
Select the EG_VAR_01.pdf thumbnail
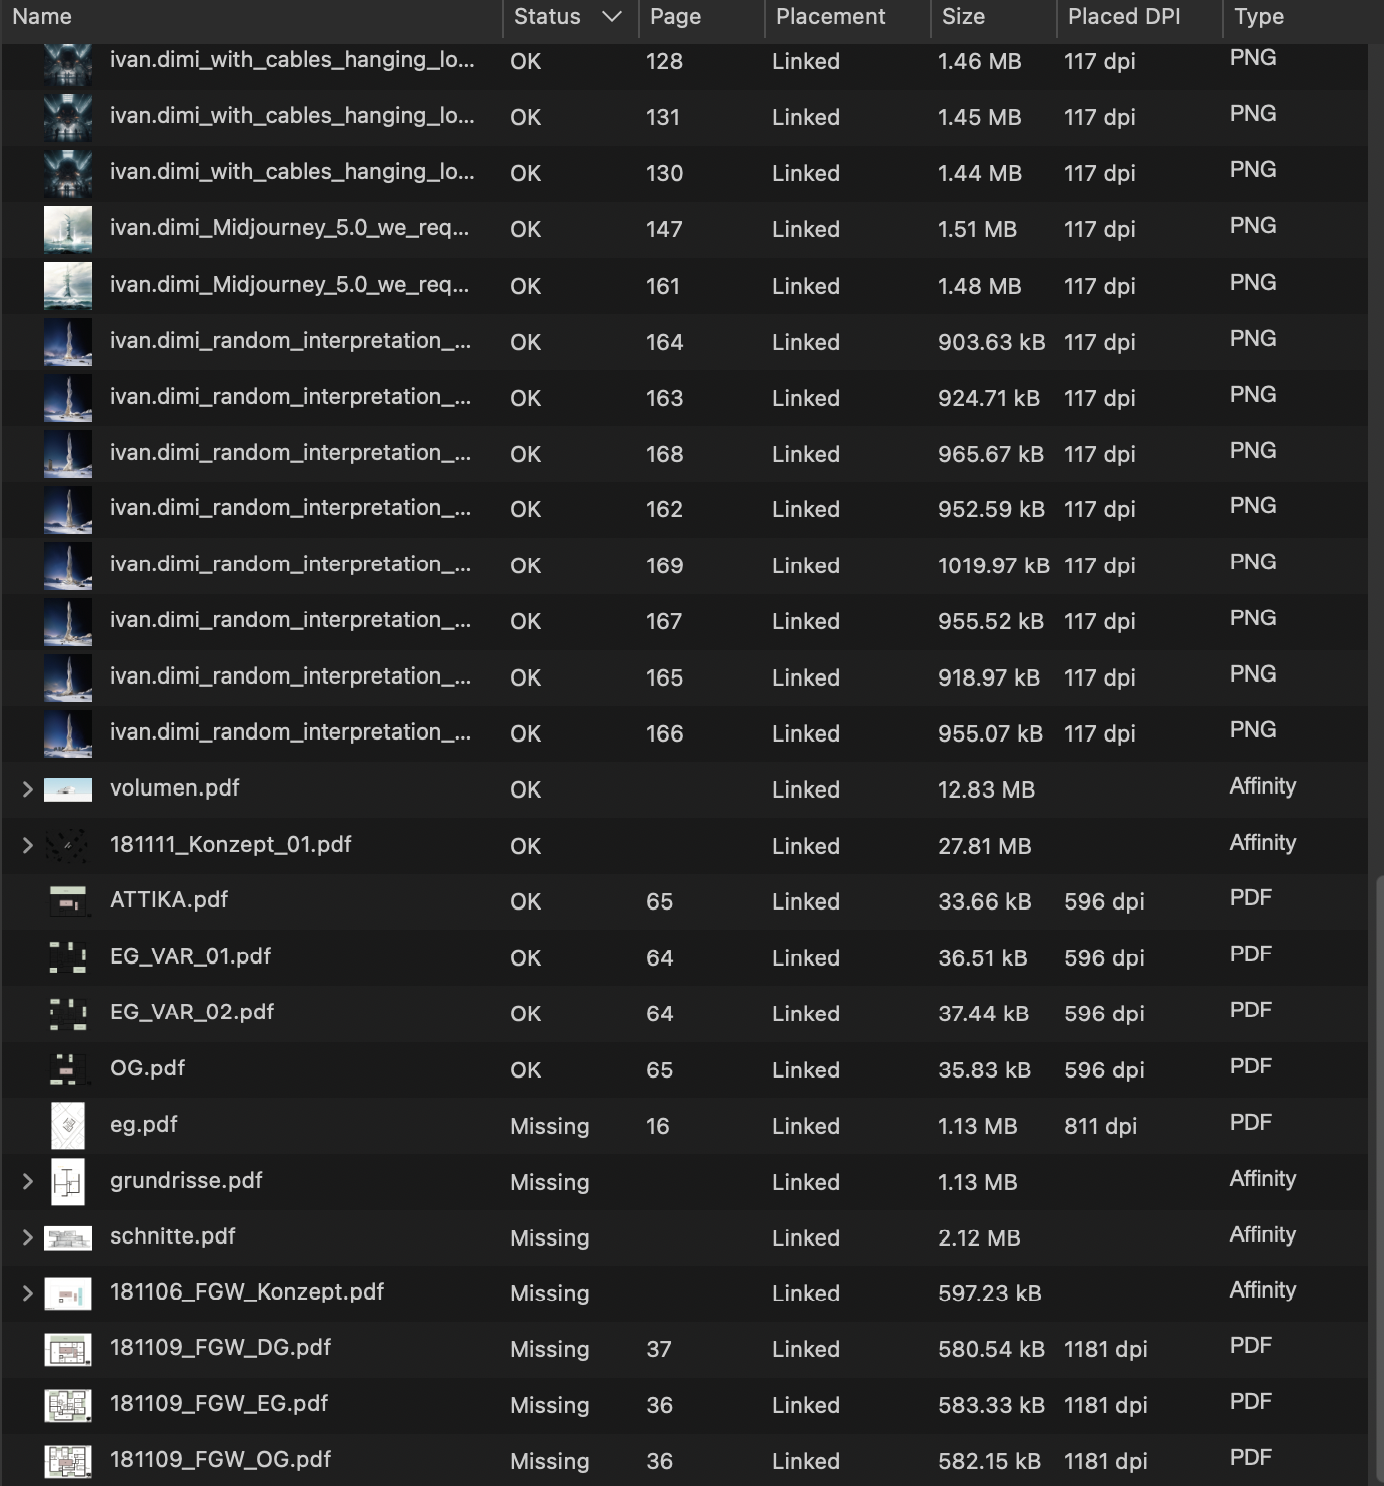tap(68, 957)
